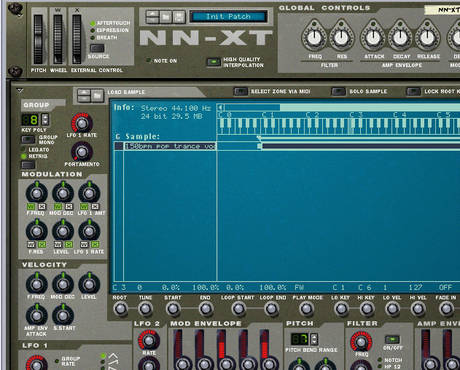This screenshot has height=370, width=460.
Task: Click the Load Sample folder icon
Action: [x=97, y=96]
